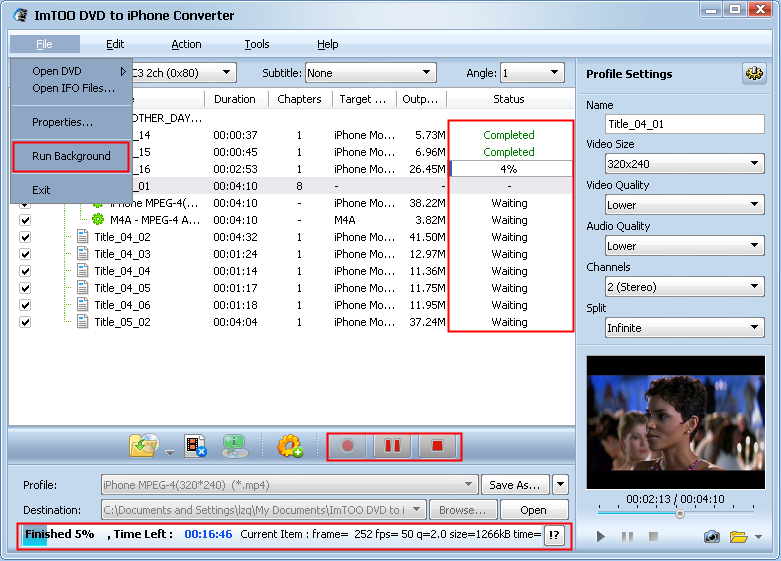Image resolution: width=781 pixels, height=561 pixels.
Task: Uncheck the Title_04_03 checkbox
Action: 25,254
